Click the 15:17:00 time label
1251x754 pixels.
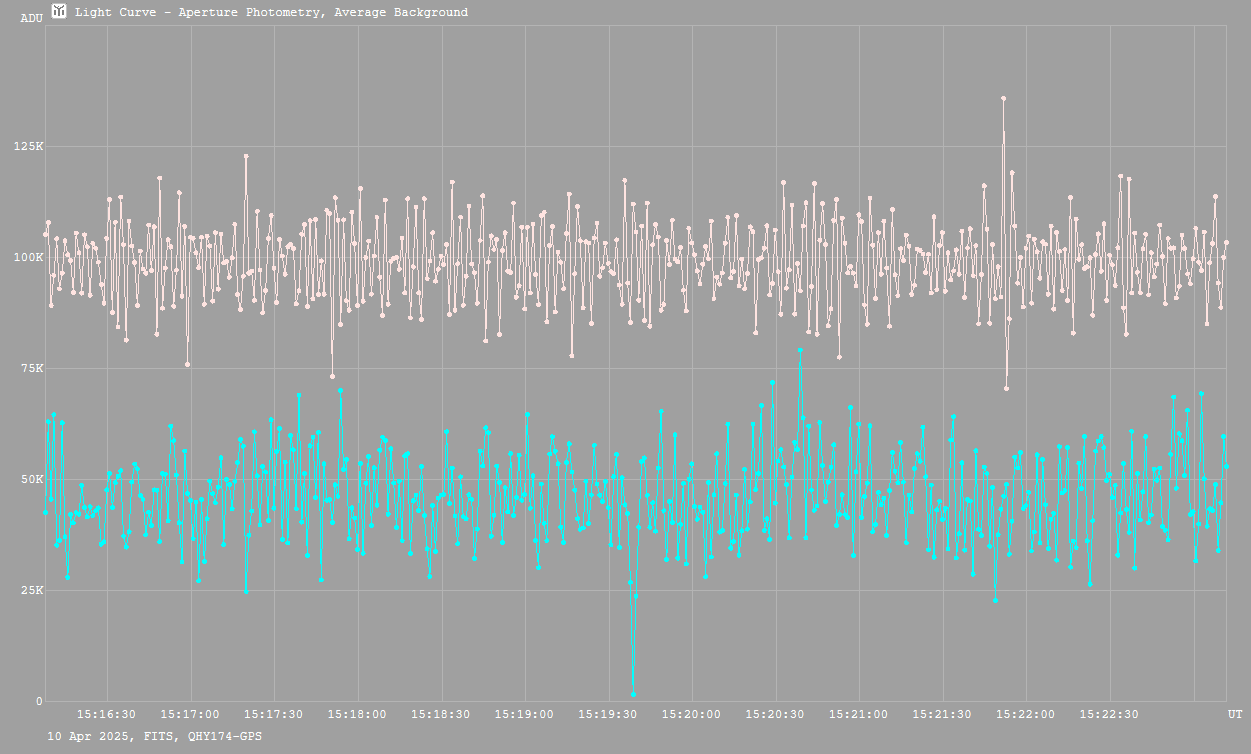(x=190, y=714)
